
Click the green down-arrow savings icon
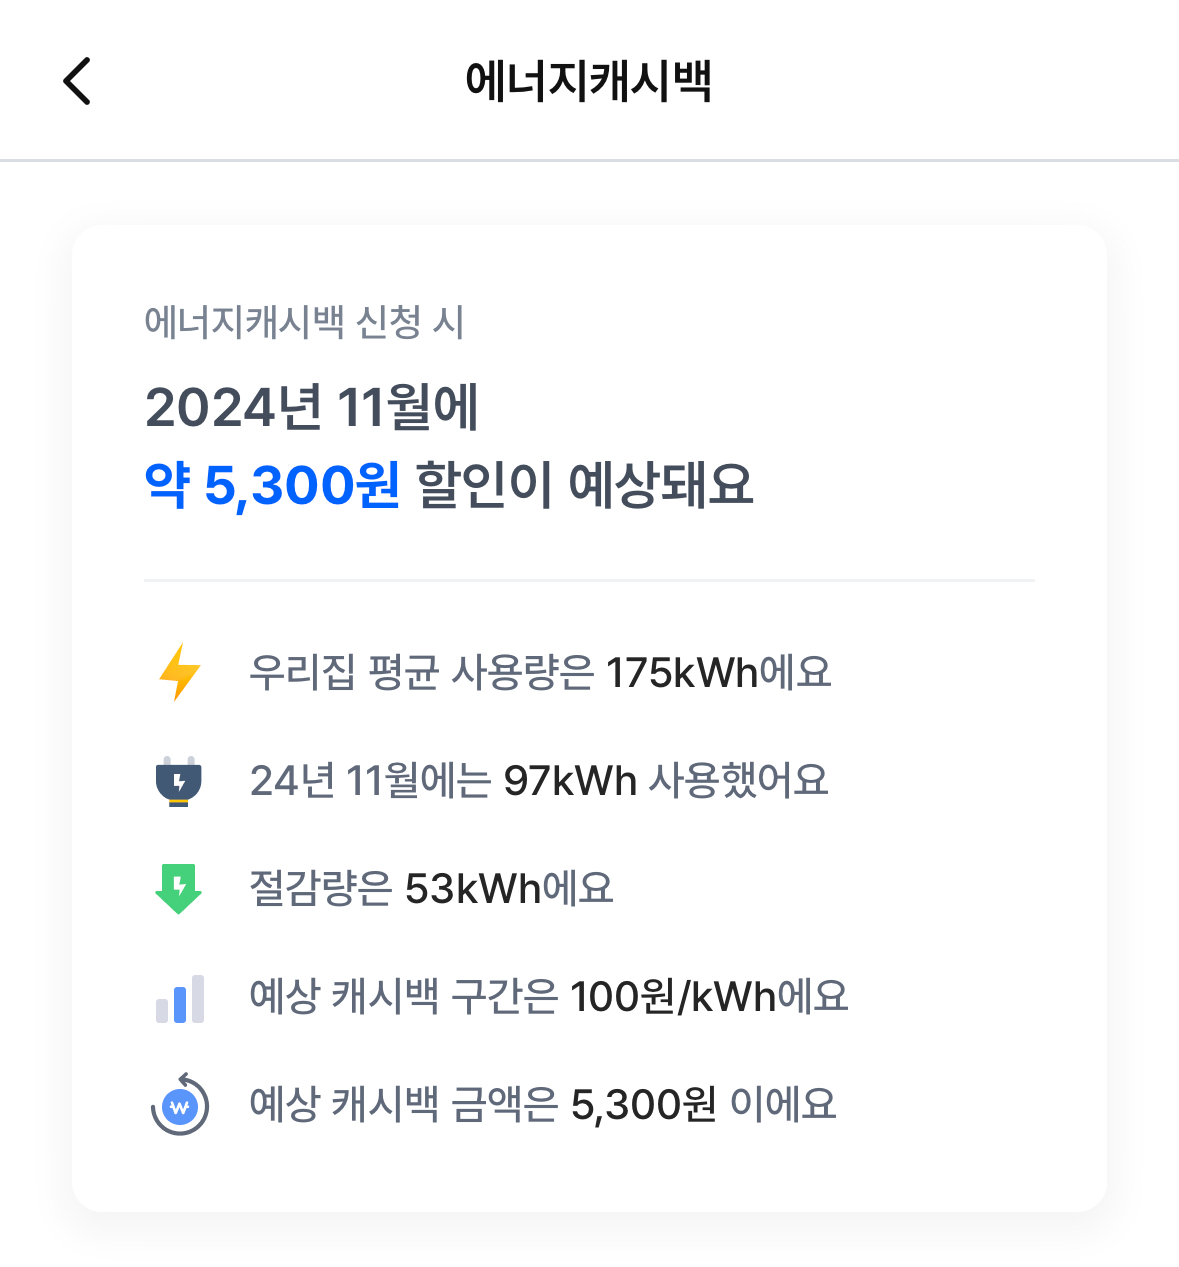pyautogui.click(x=179, y=888)
